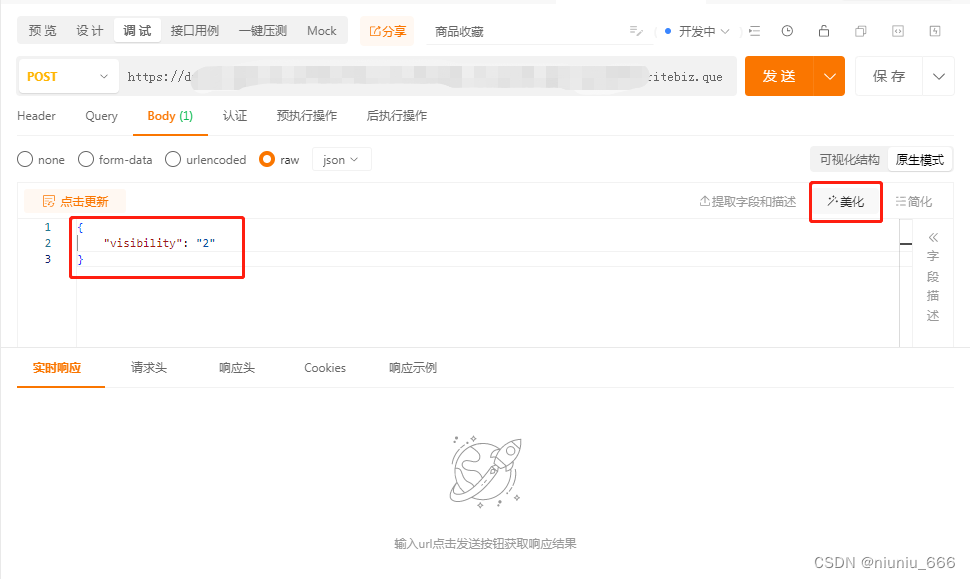
Task: Click the 保存 save button
Action: click(889, 76)
